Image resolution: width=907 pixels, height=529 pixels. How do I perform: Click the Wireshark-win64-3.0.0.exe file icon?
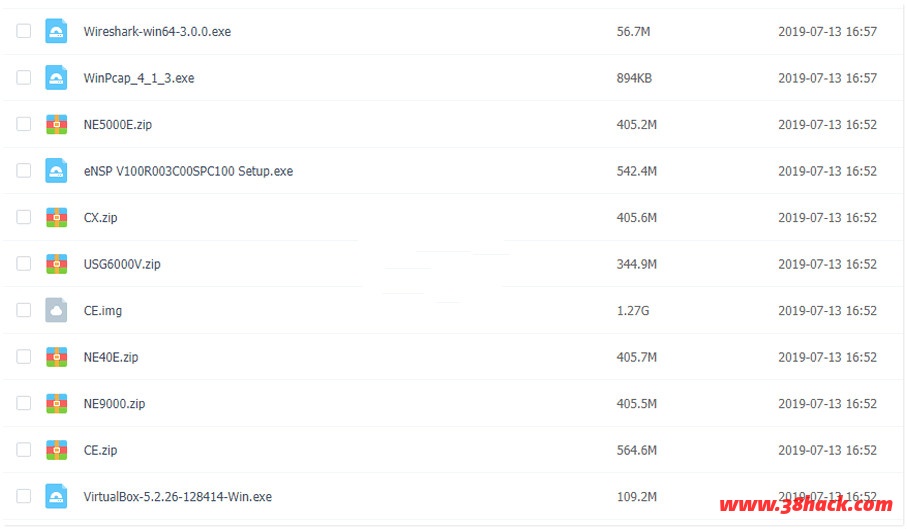click(56, 31)
